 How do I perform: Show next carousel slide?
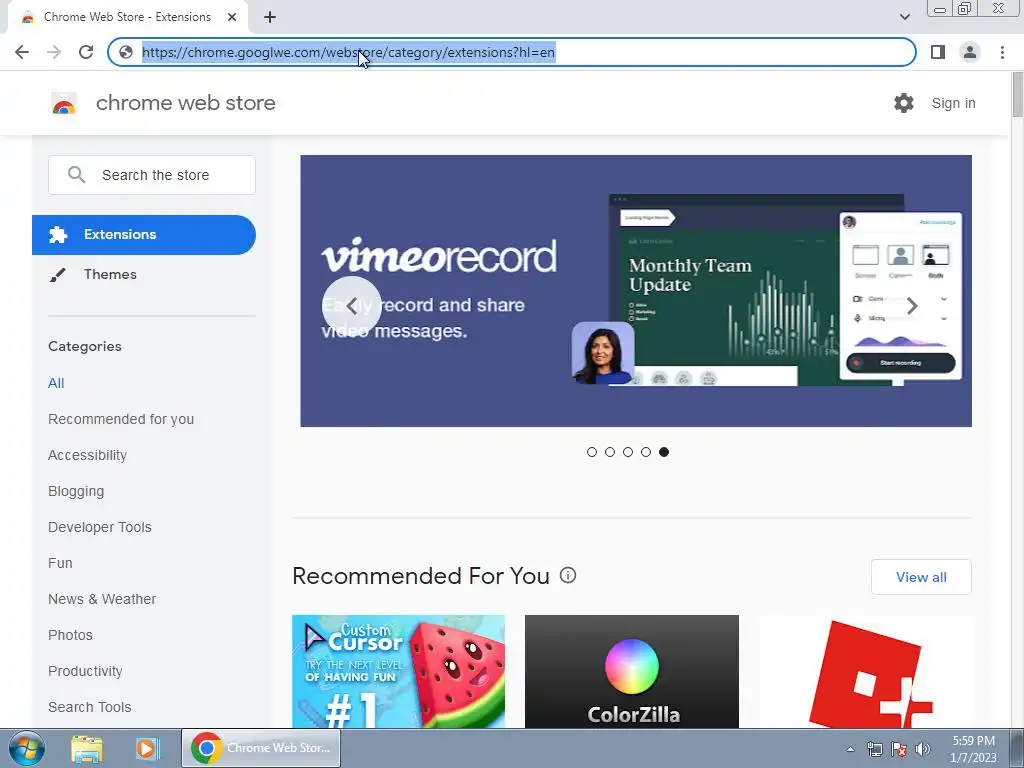pyautogui.click(x=912, y=306)
